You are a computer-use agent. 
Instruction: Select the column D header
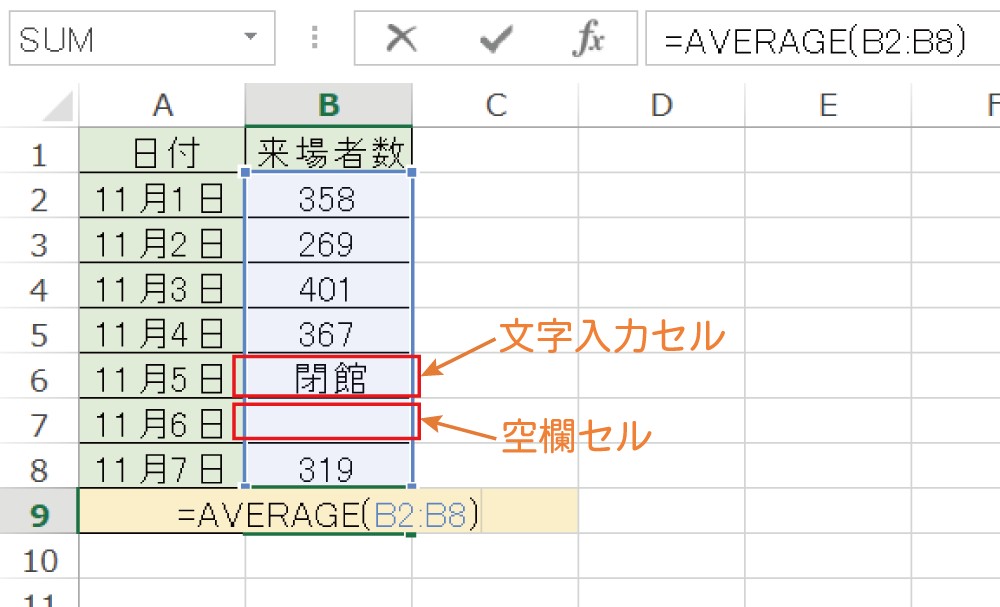[x=661, y=104]
